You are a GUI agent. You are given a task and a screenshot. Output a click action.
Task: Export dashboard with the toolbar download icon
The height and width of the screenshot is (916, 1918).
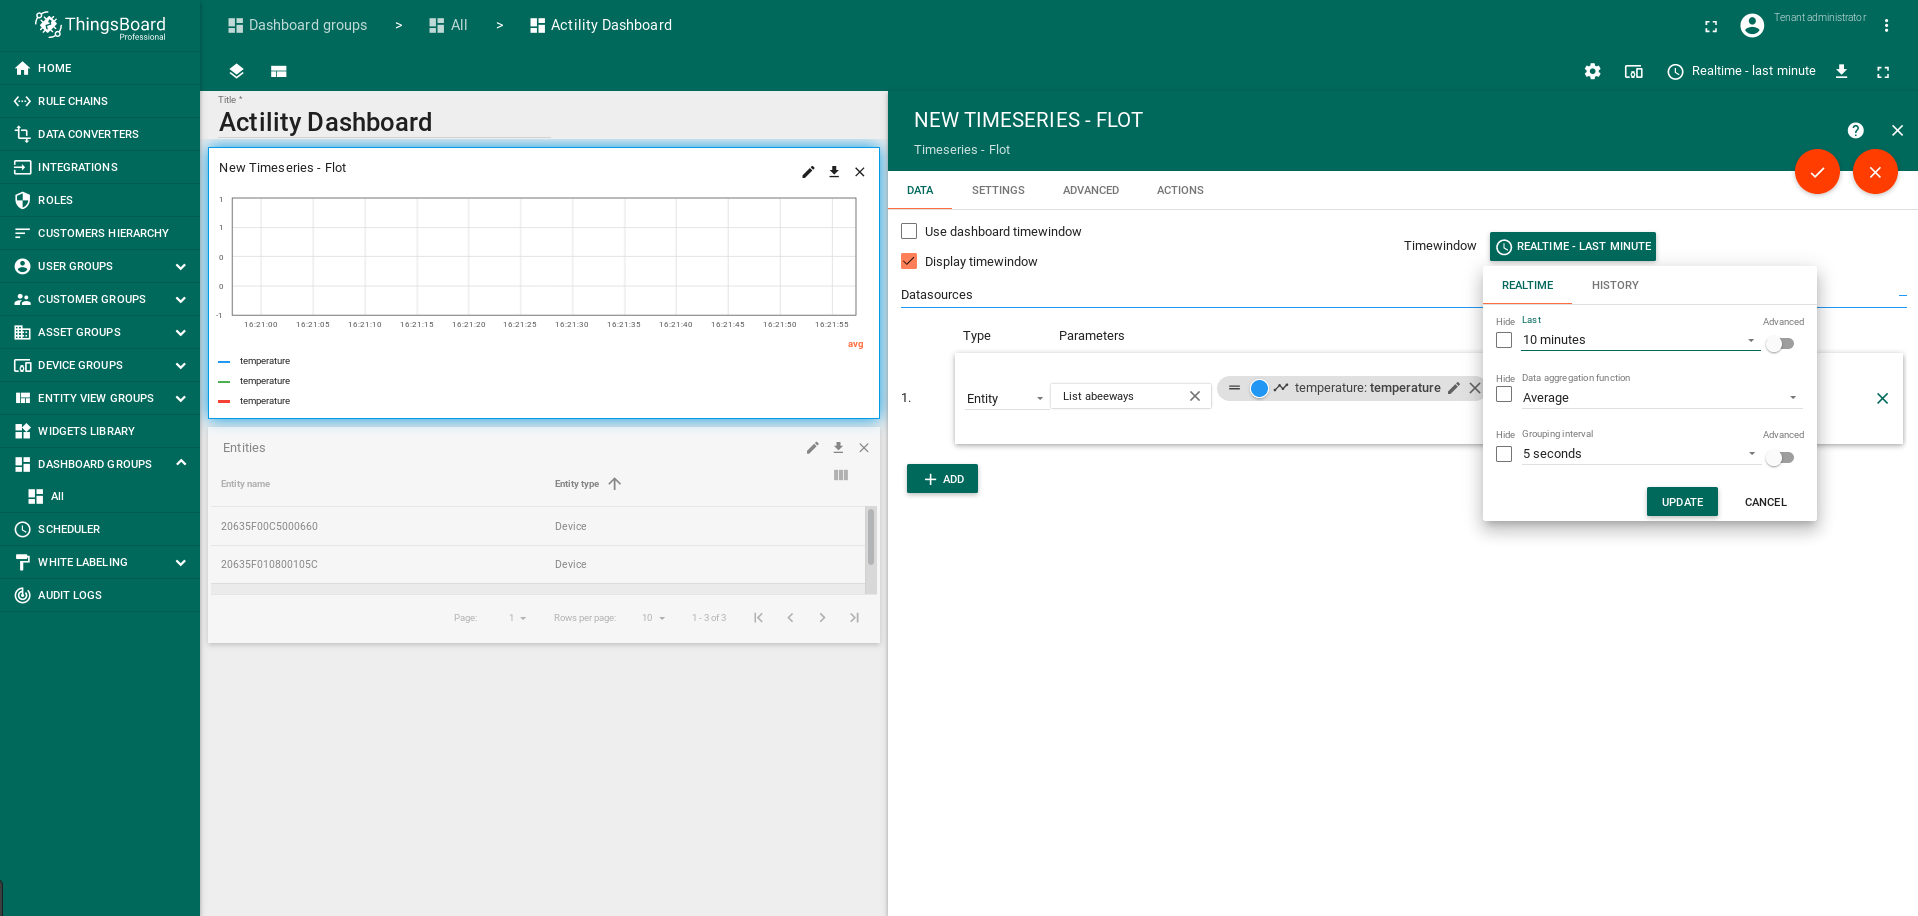(1841, 71)
